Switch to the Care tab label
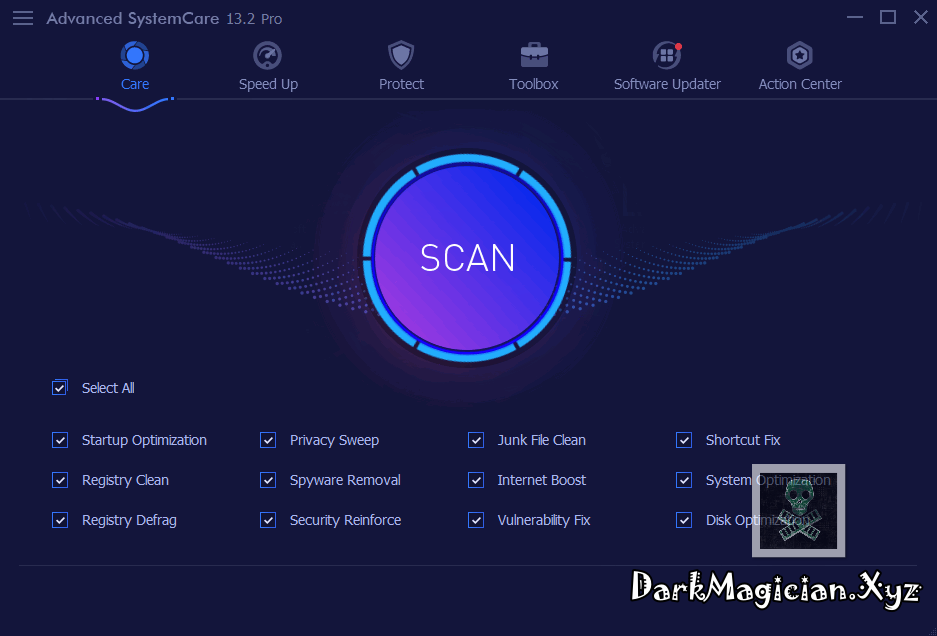The height and width of the screenshot is (636, 937). click(135, 84)
